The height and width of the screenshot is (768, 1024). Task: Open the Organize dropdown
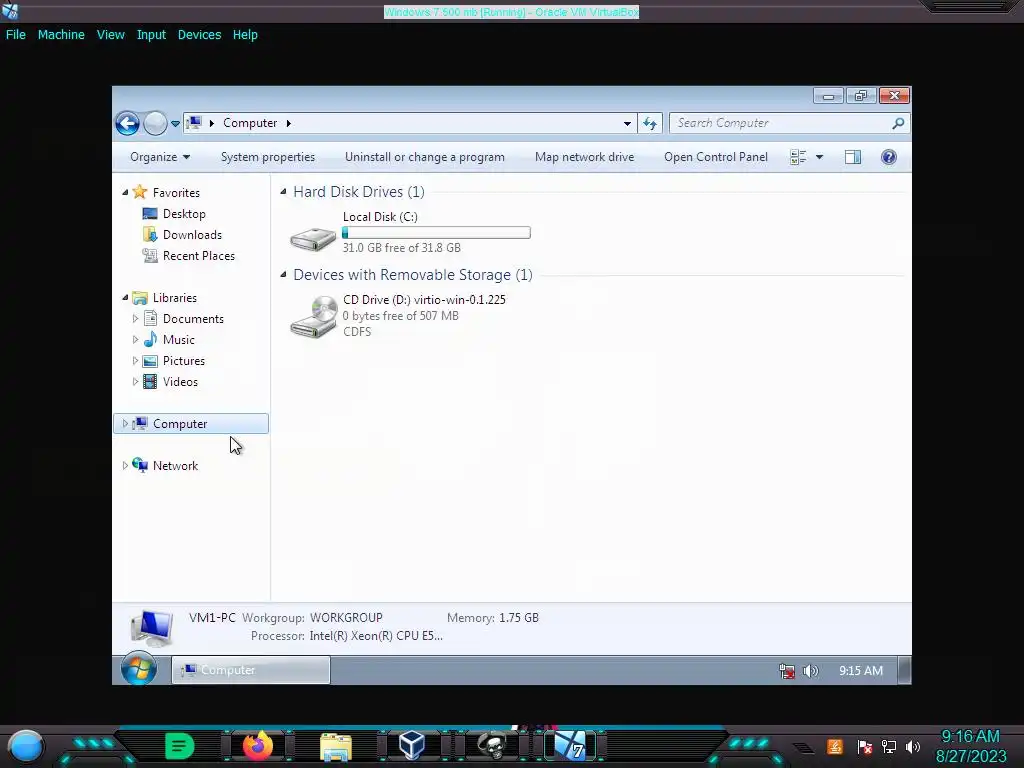tap(160, 157)
